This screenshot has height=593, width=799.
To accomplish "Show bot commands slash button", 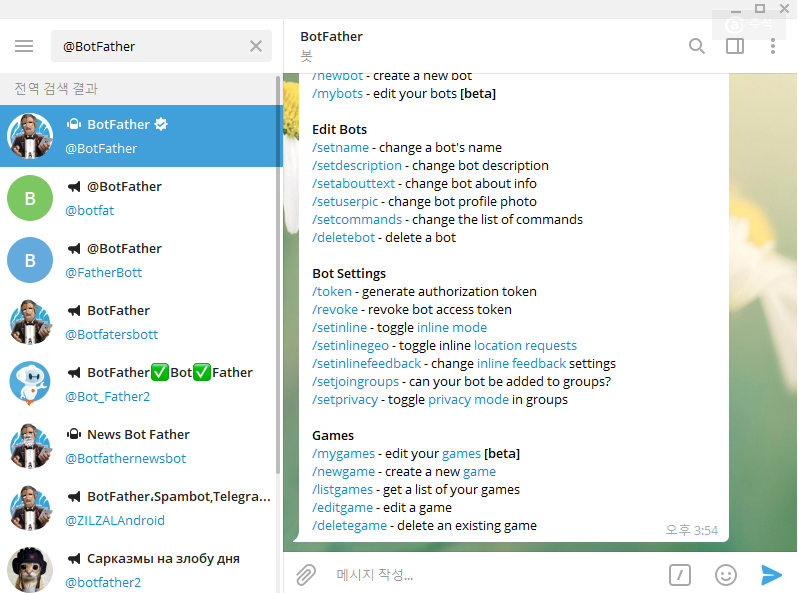I will click(680, 575).
